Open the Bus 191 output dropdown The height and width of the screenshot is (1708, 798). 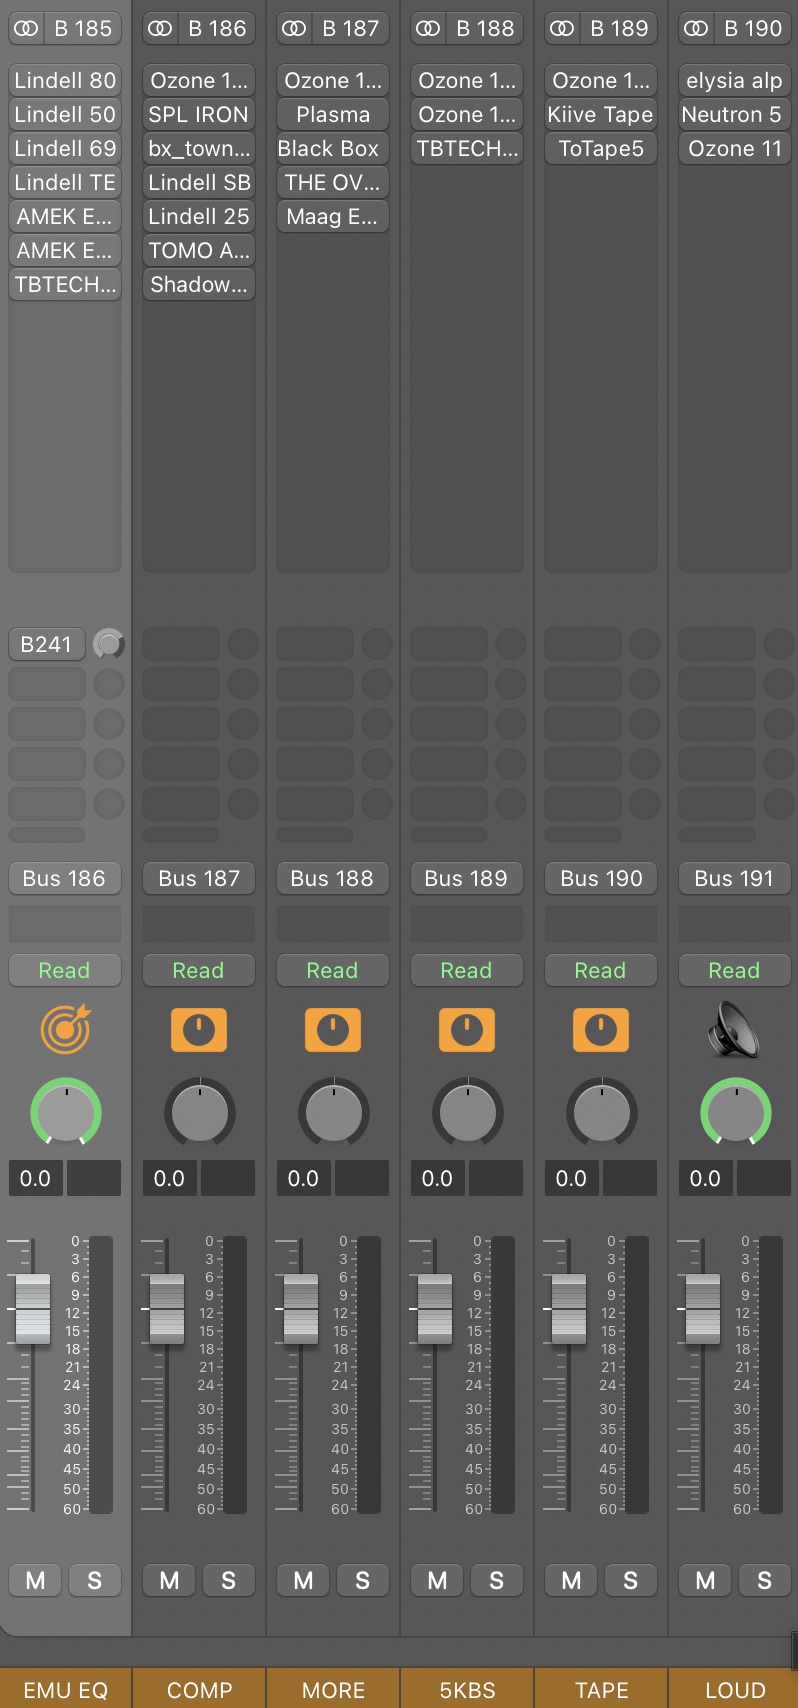pos(735,878)
